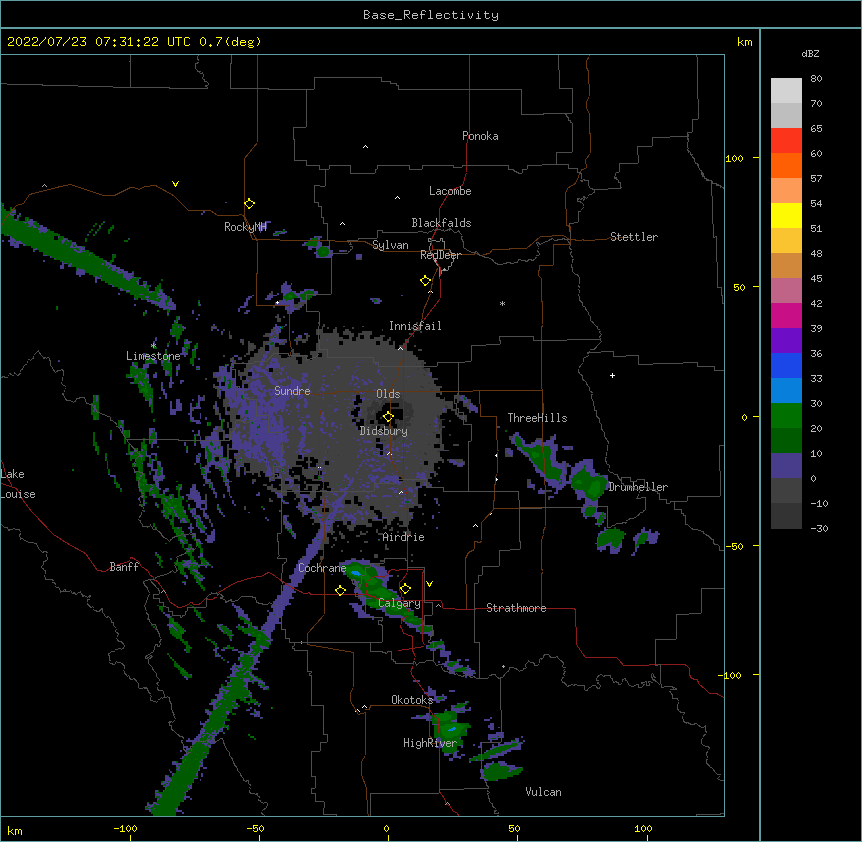Click the Innisfail town label

pyautogui.click(x=415, y=326)
